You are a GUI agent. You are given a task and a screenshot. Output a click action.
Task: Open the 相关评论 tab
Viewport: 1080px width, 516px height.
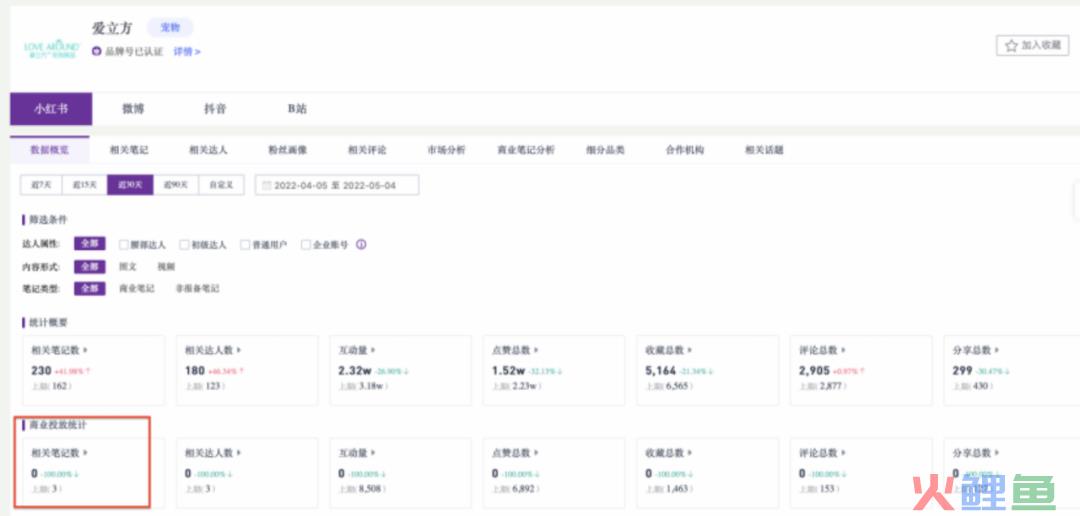[x=366, y=149]
